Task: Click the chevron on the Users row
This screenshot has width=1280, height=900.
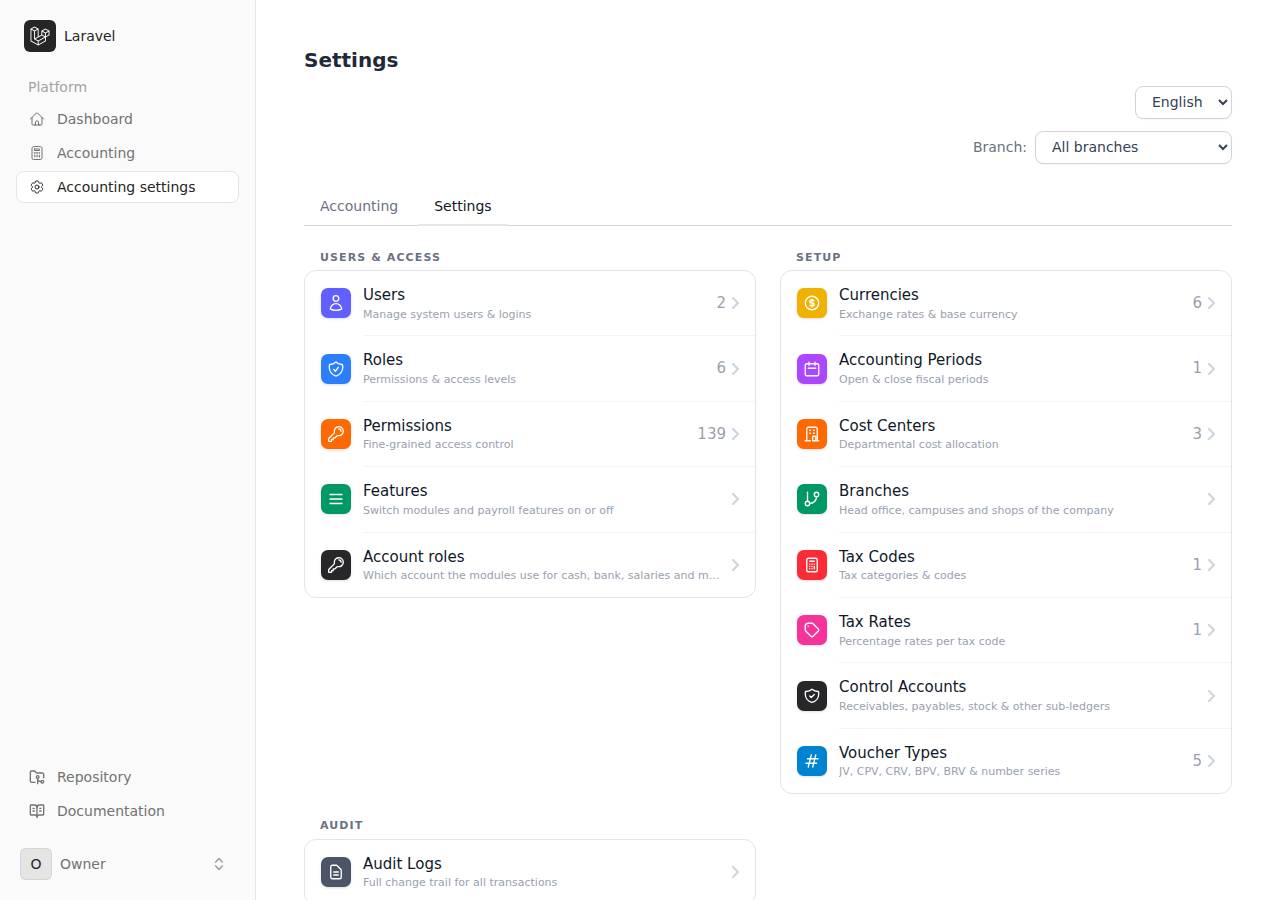Action: (735, 303)
